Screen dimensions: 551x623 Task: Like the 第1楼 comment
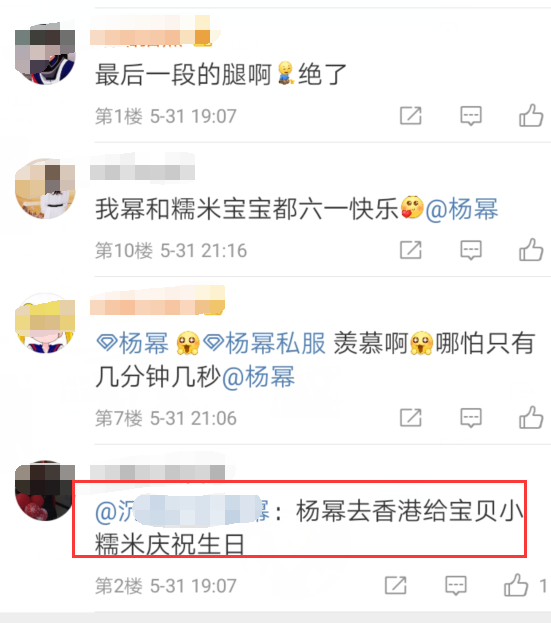pos(531,116)
